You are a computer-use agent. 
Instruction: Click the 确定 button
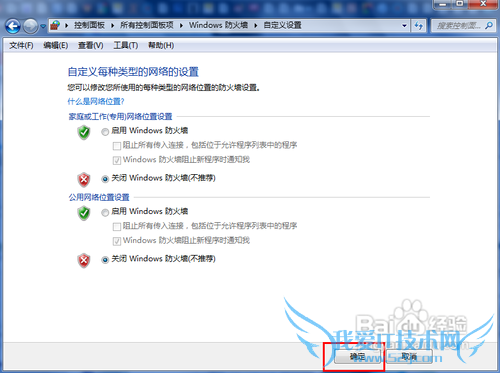pyautogui.click(x=357, y=357)
